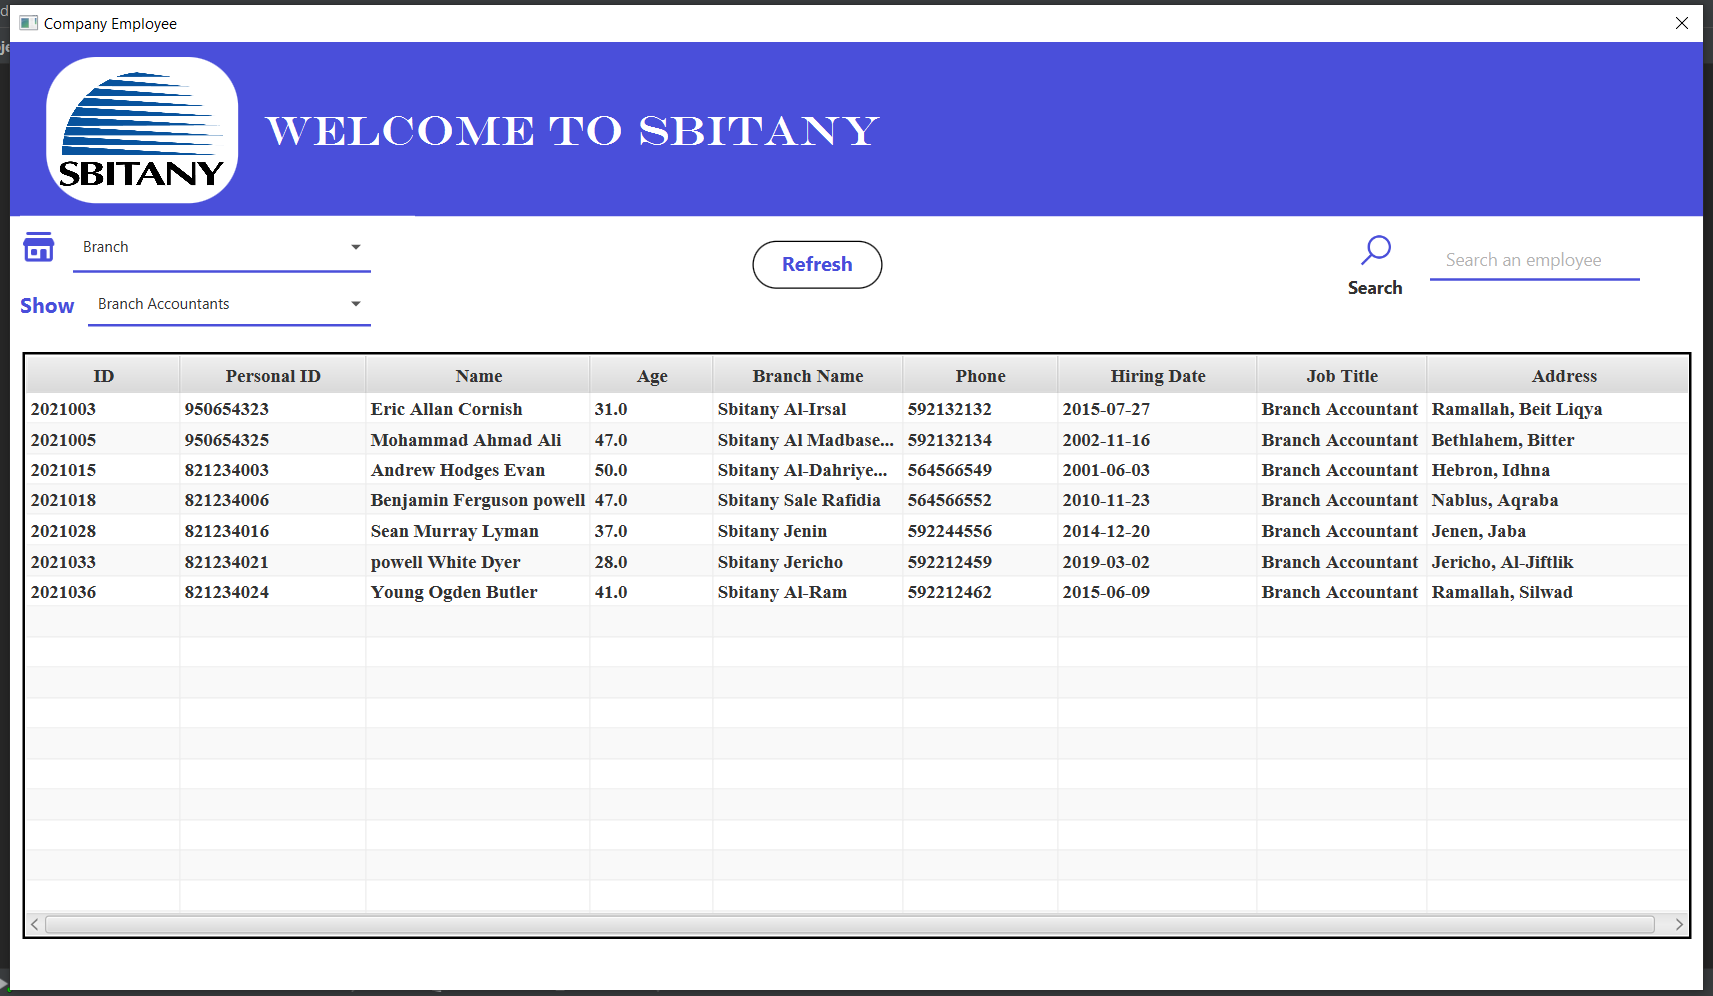This screenshot has width=1713, height=996.
Task: Select the Eric Allan Cornish name cell
Action: (x=478, y=409)
